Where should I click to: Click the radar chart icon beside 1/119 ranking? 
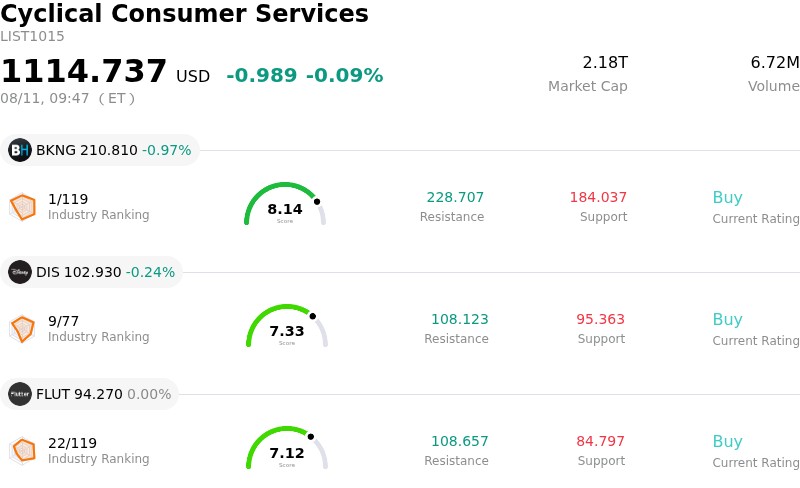(23, 207)
